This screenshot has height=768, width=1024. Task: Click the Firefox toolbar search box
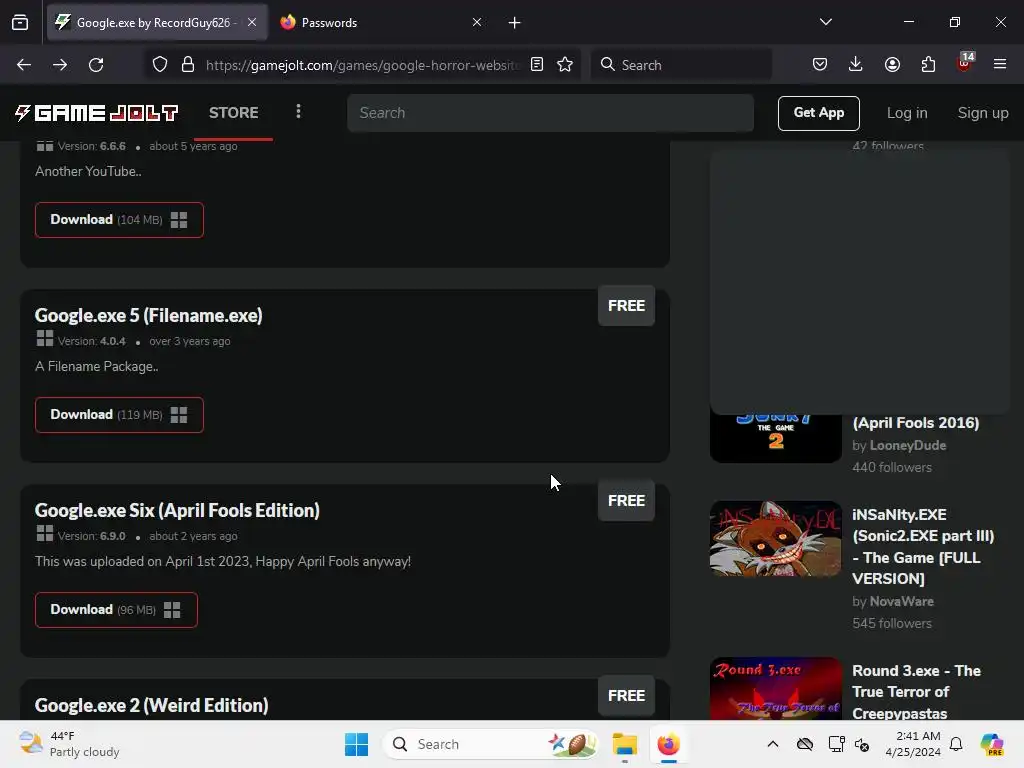[x=681, y=65]
